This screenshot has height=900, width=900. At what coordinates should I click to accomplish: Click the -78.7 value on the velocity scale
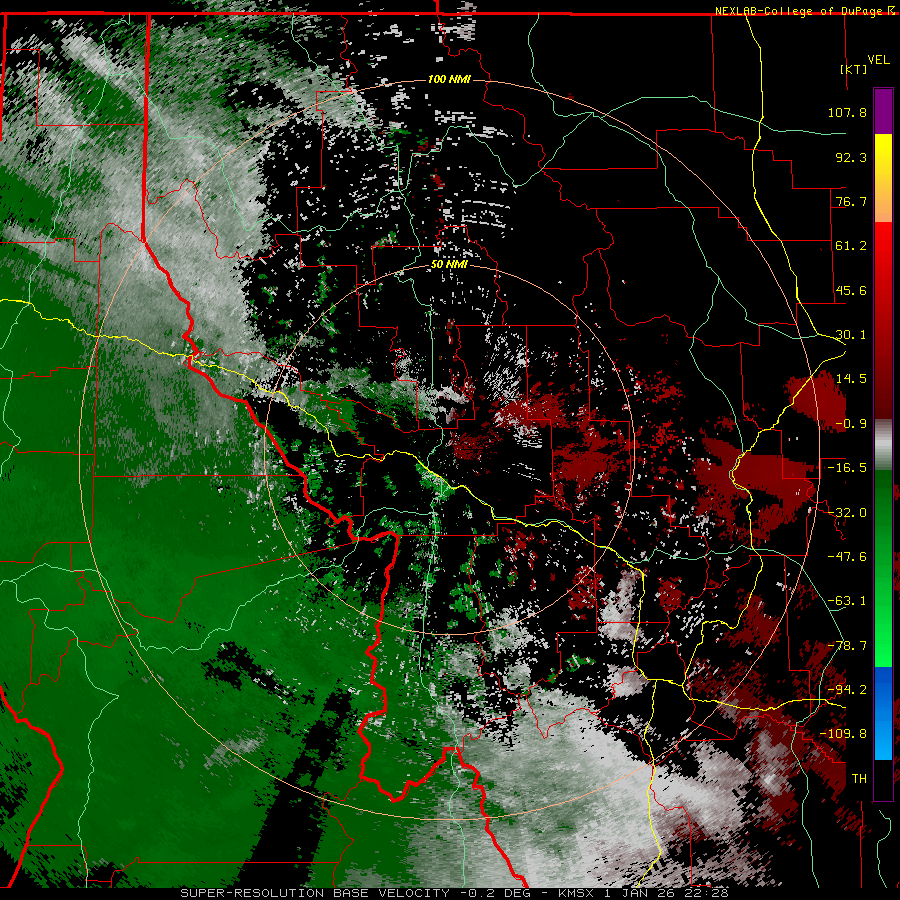pyautogui.click(x=847, y=646)
